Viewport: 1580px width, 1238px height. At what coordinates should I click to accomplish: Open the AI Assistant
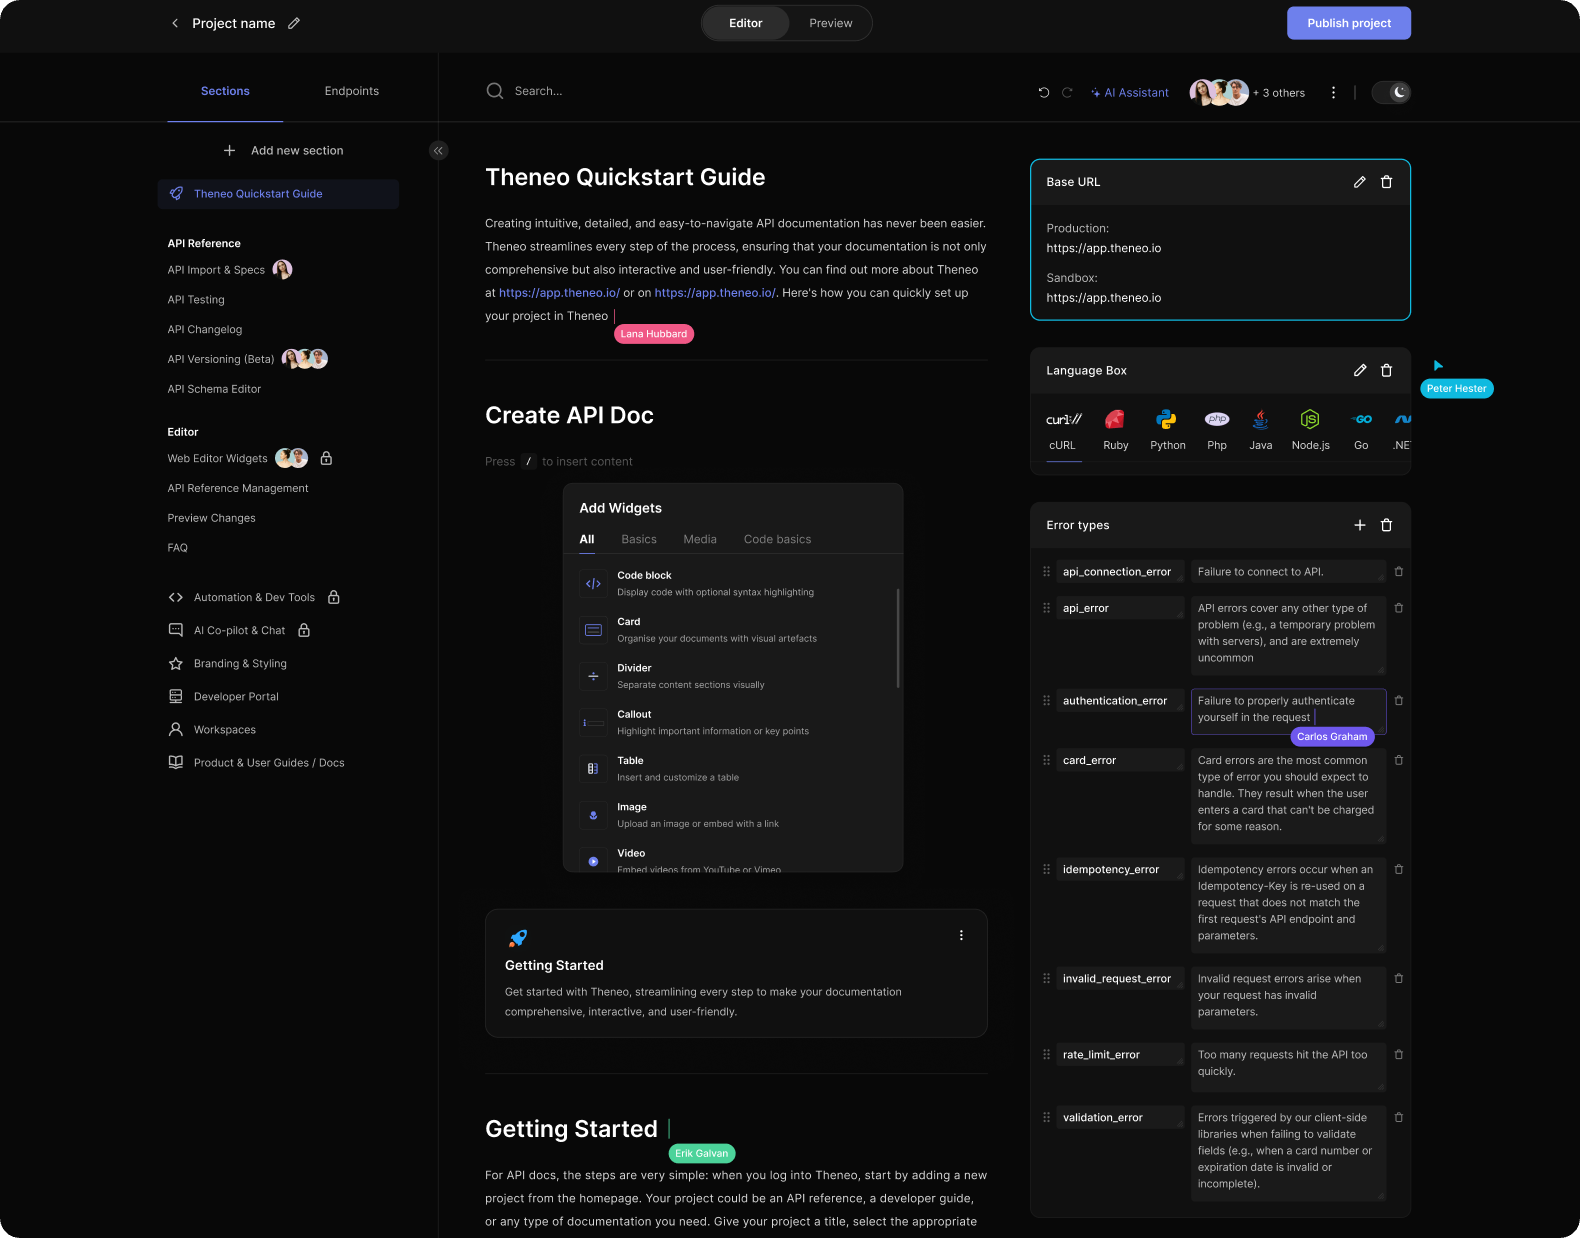point(1129,92)
